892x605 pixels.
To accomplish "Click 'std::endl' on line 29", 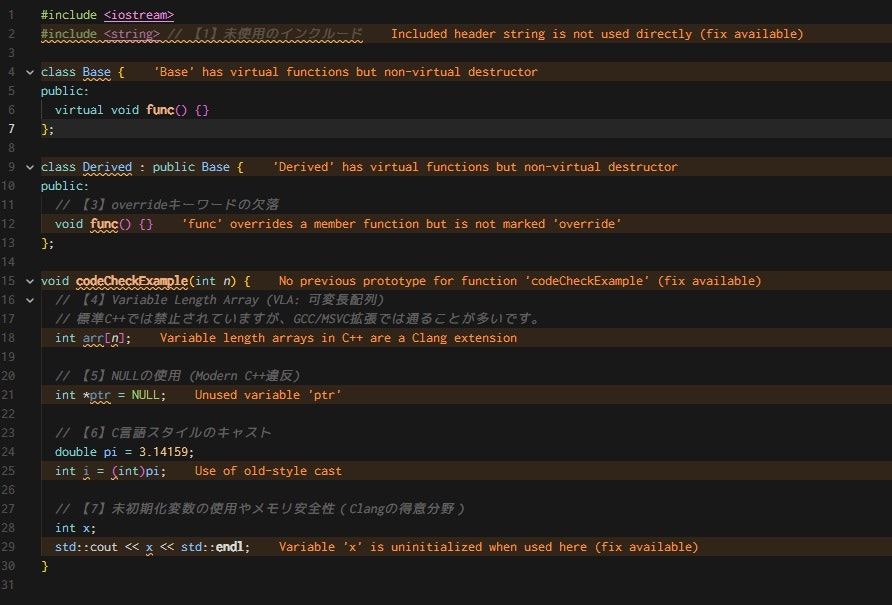I will pos(212,547).
